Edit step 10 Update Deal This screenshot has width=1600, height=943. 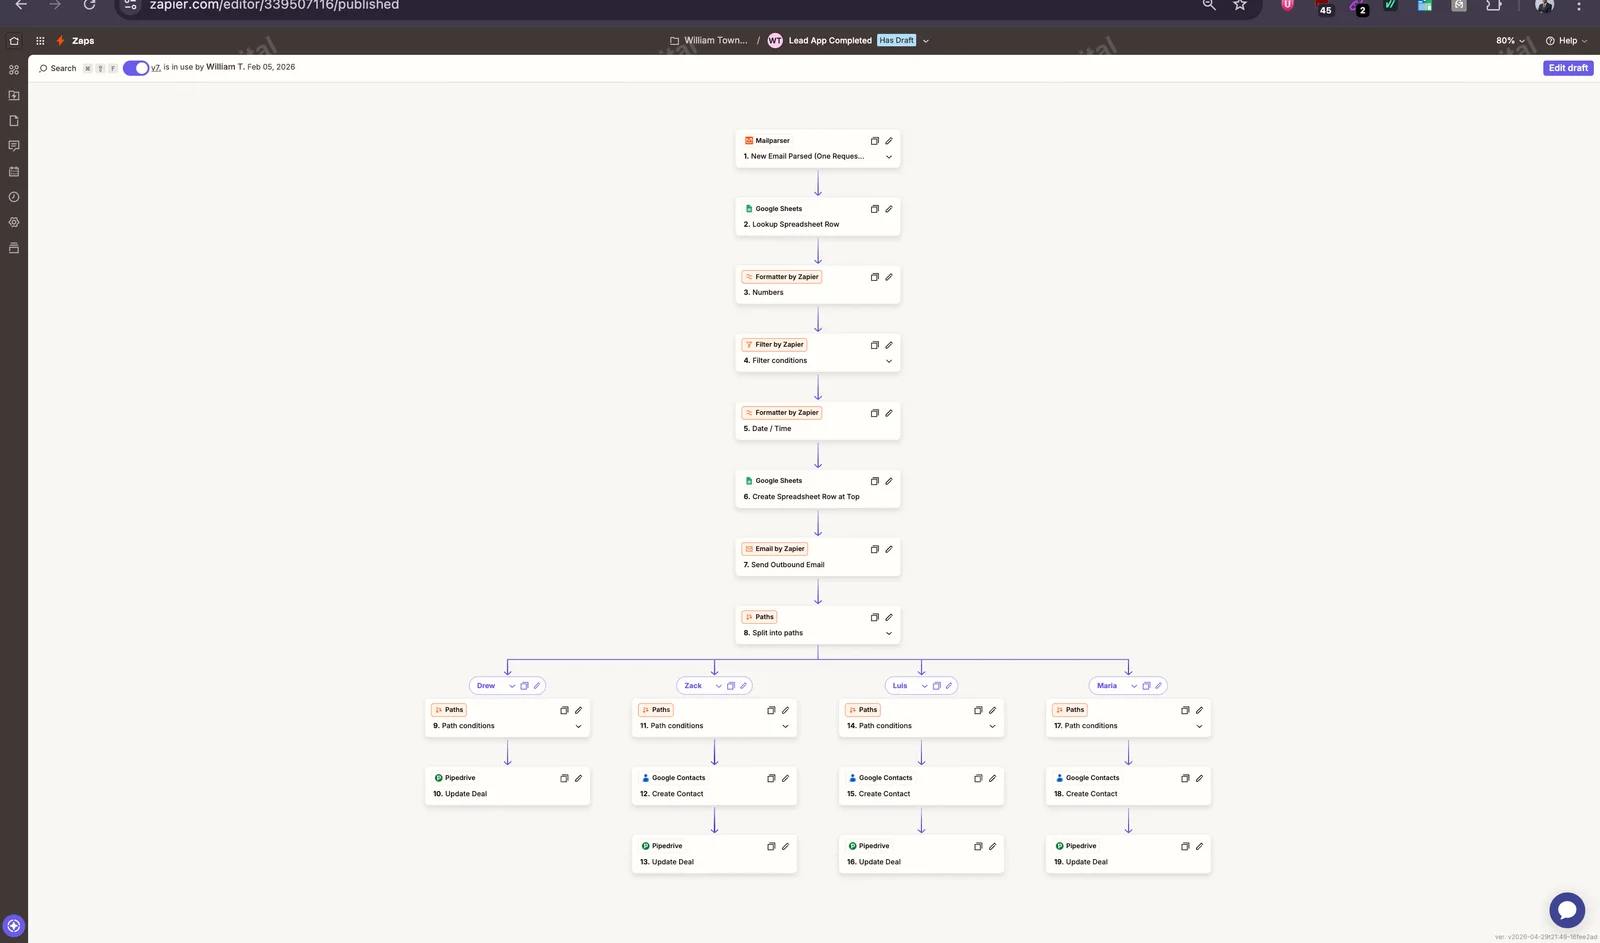click(578, 778)
